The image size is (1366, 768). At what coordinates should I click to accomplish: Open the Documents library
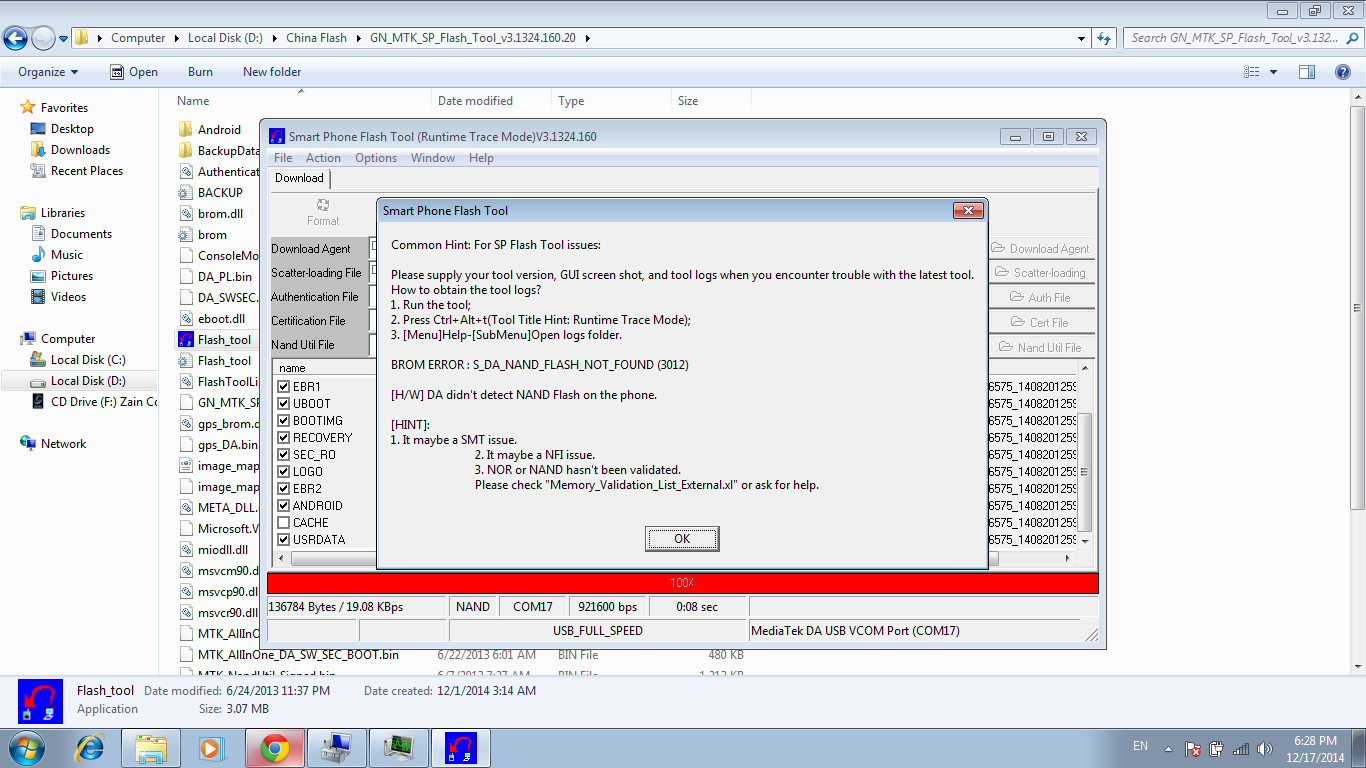[81, 234]
